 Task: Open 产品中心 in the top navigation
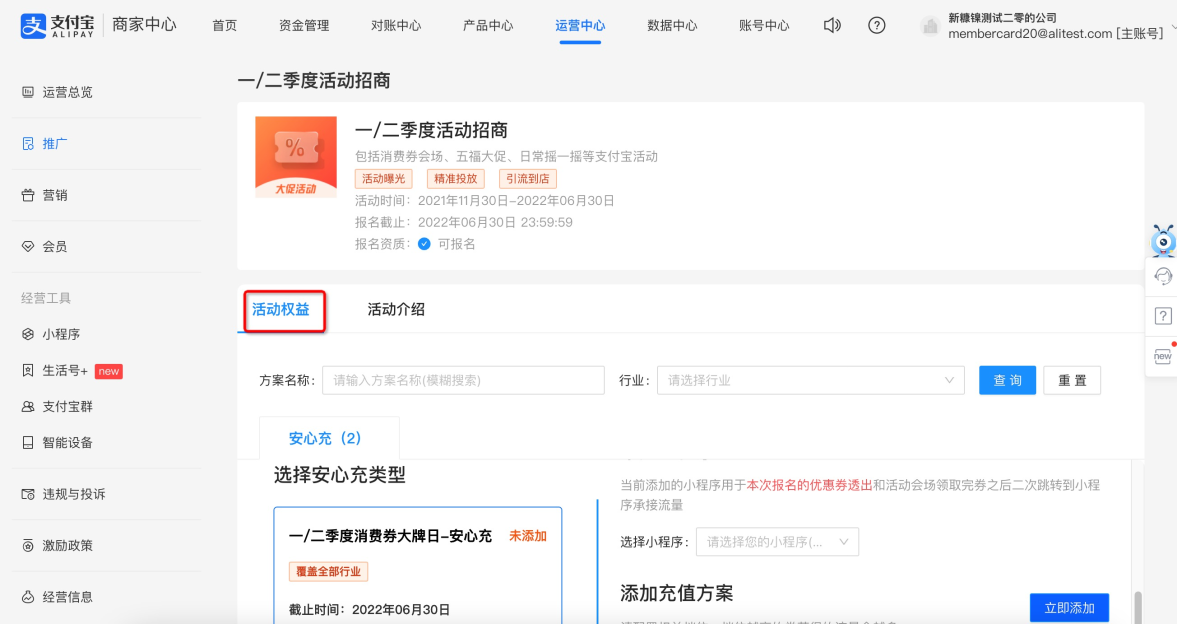click(488, 26)
